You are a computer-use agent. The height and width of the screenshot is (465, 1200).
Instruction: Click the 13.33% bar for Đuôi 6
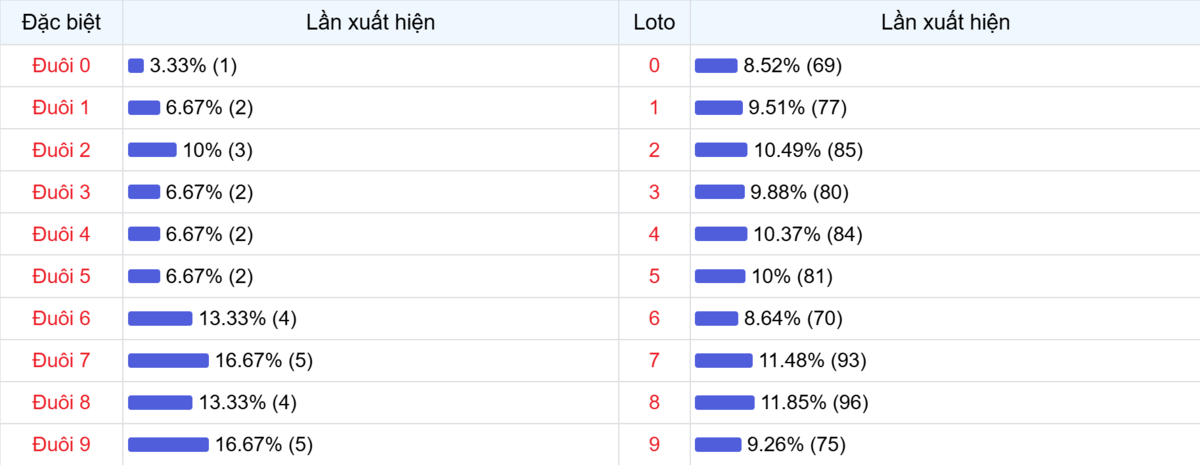coord(160,319)
